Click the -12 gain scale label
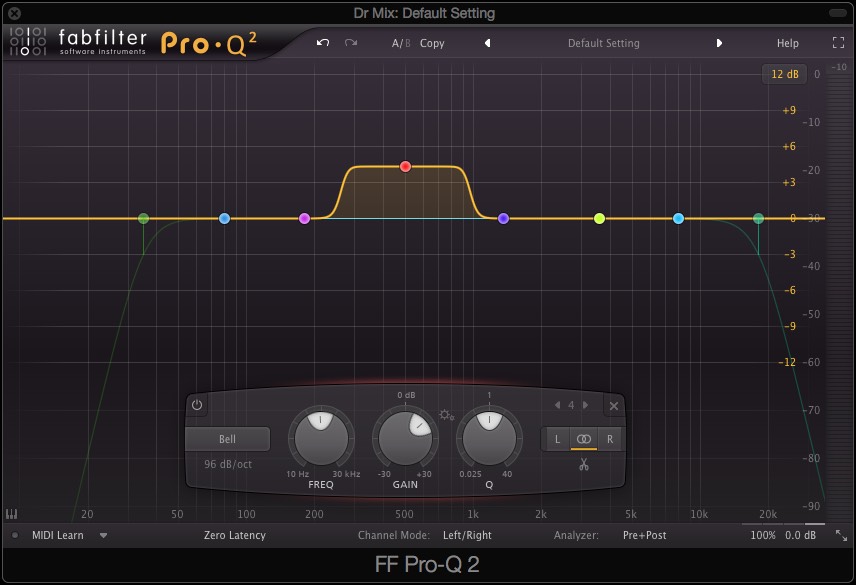 [787, 362]
